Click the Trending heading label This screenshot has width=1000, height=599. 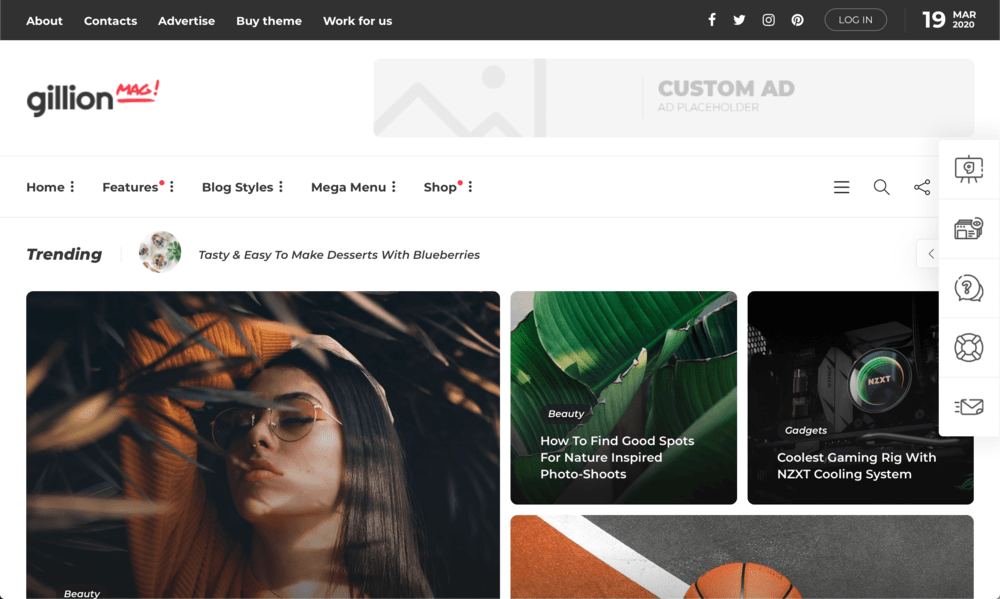[x=64, y=254]
